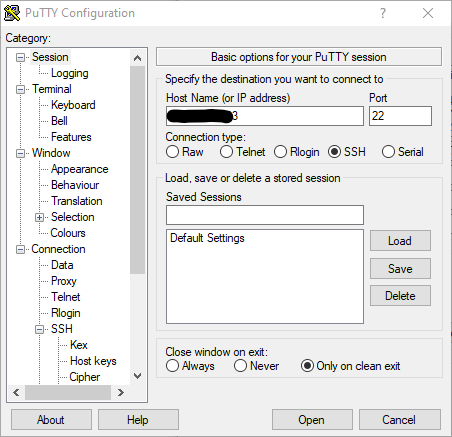Collapse the SSH tree node

[x=40, y=329]
